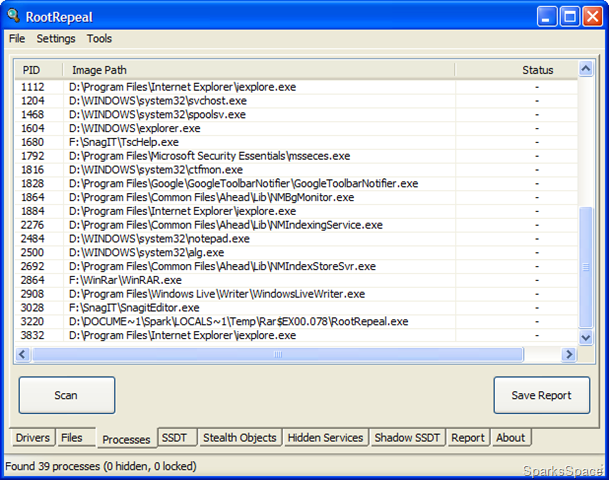Open the Tools menu
The width and height of the screenshot is (609, 480).
tap(99, 38)
